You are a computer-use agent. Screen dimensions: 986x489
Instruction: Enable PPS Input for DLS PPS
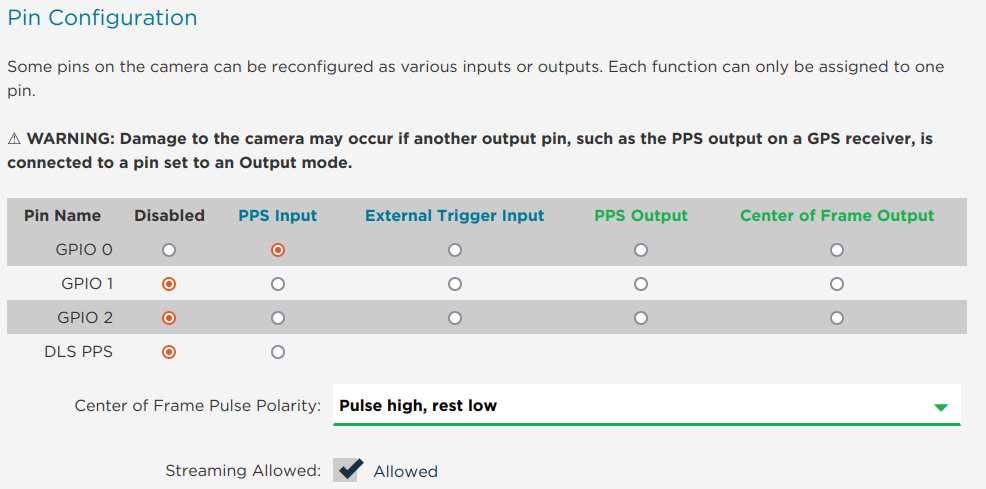tap(278, 352)
